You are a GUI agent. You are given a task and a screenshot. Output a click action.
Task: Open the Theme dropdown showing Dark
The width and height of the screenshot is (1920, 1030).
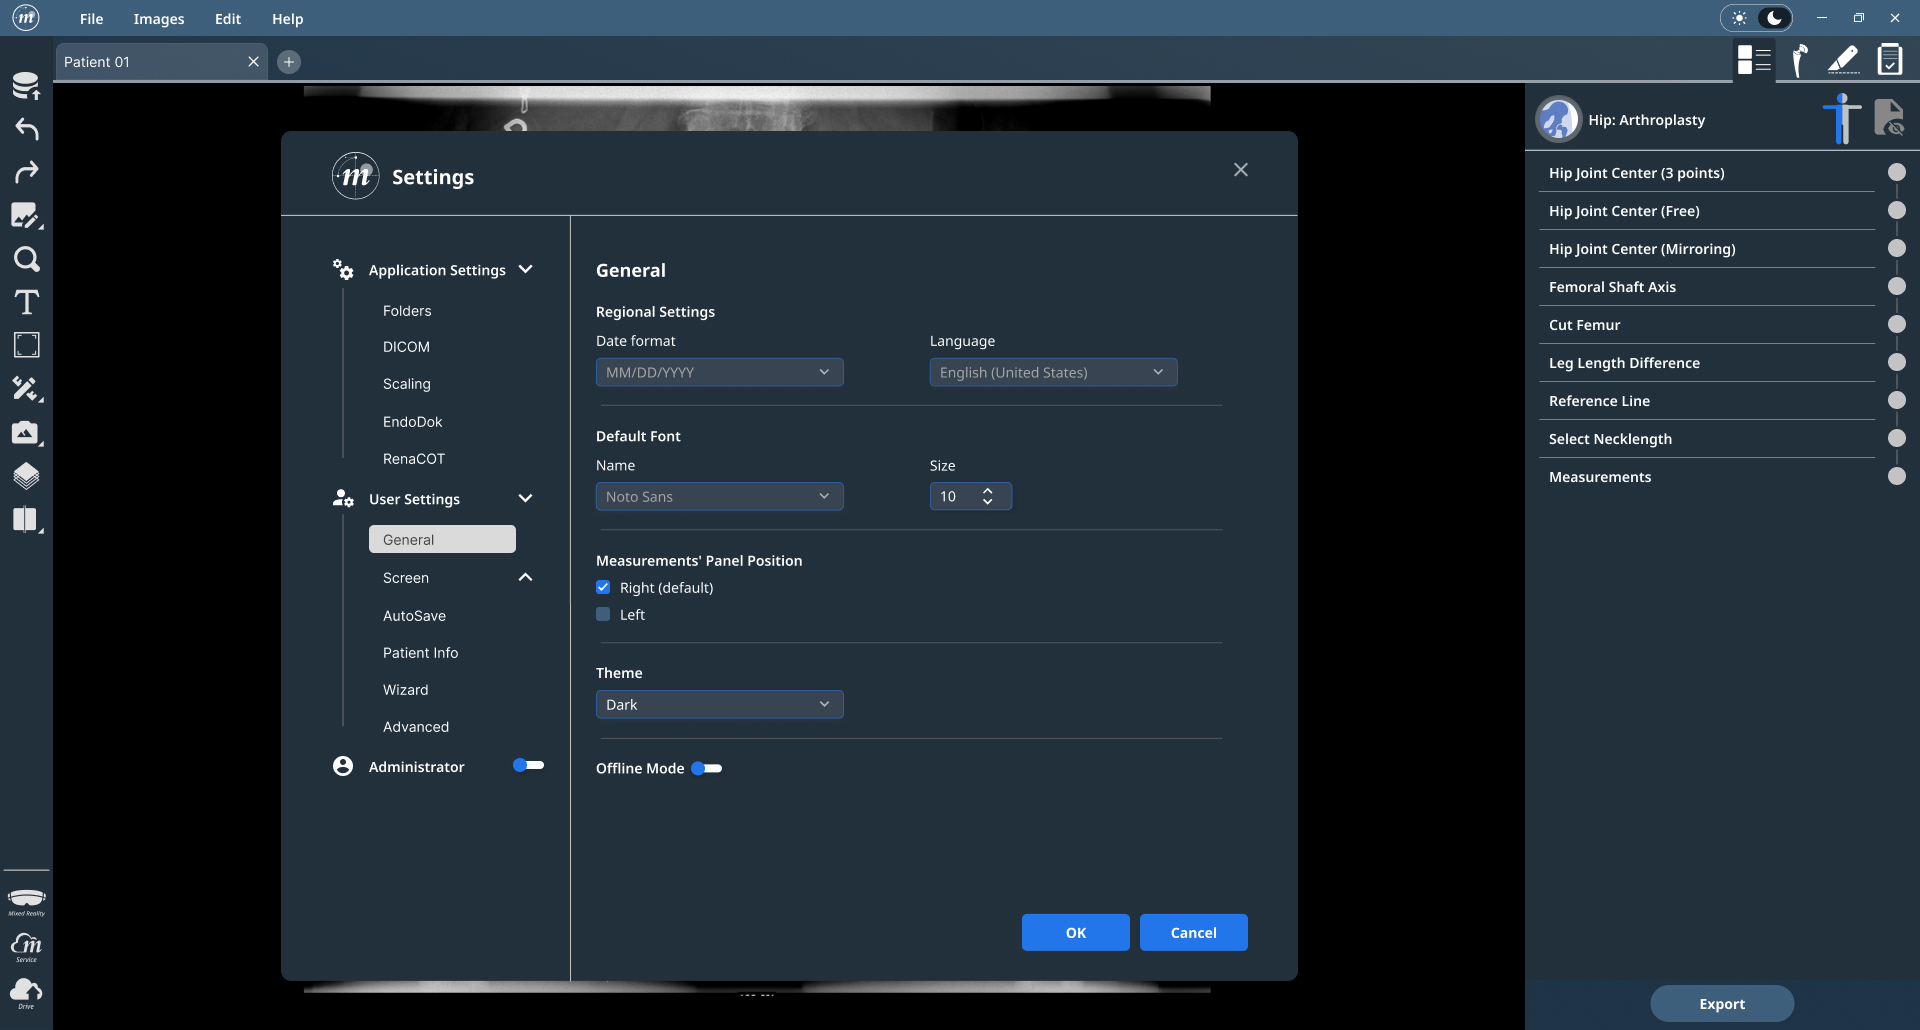[x=719, y=704]
